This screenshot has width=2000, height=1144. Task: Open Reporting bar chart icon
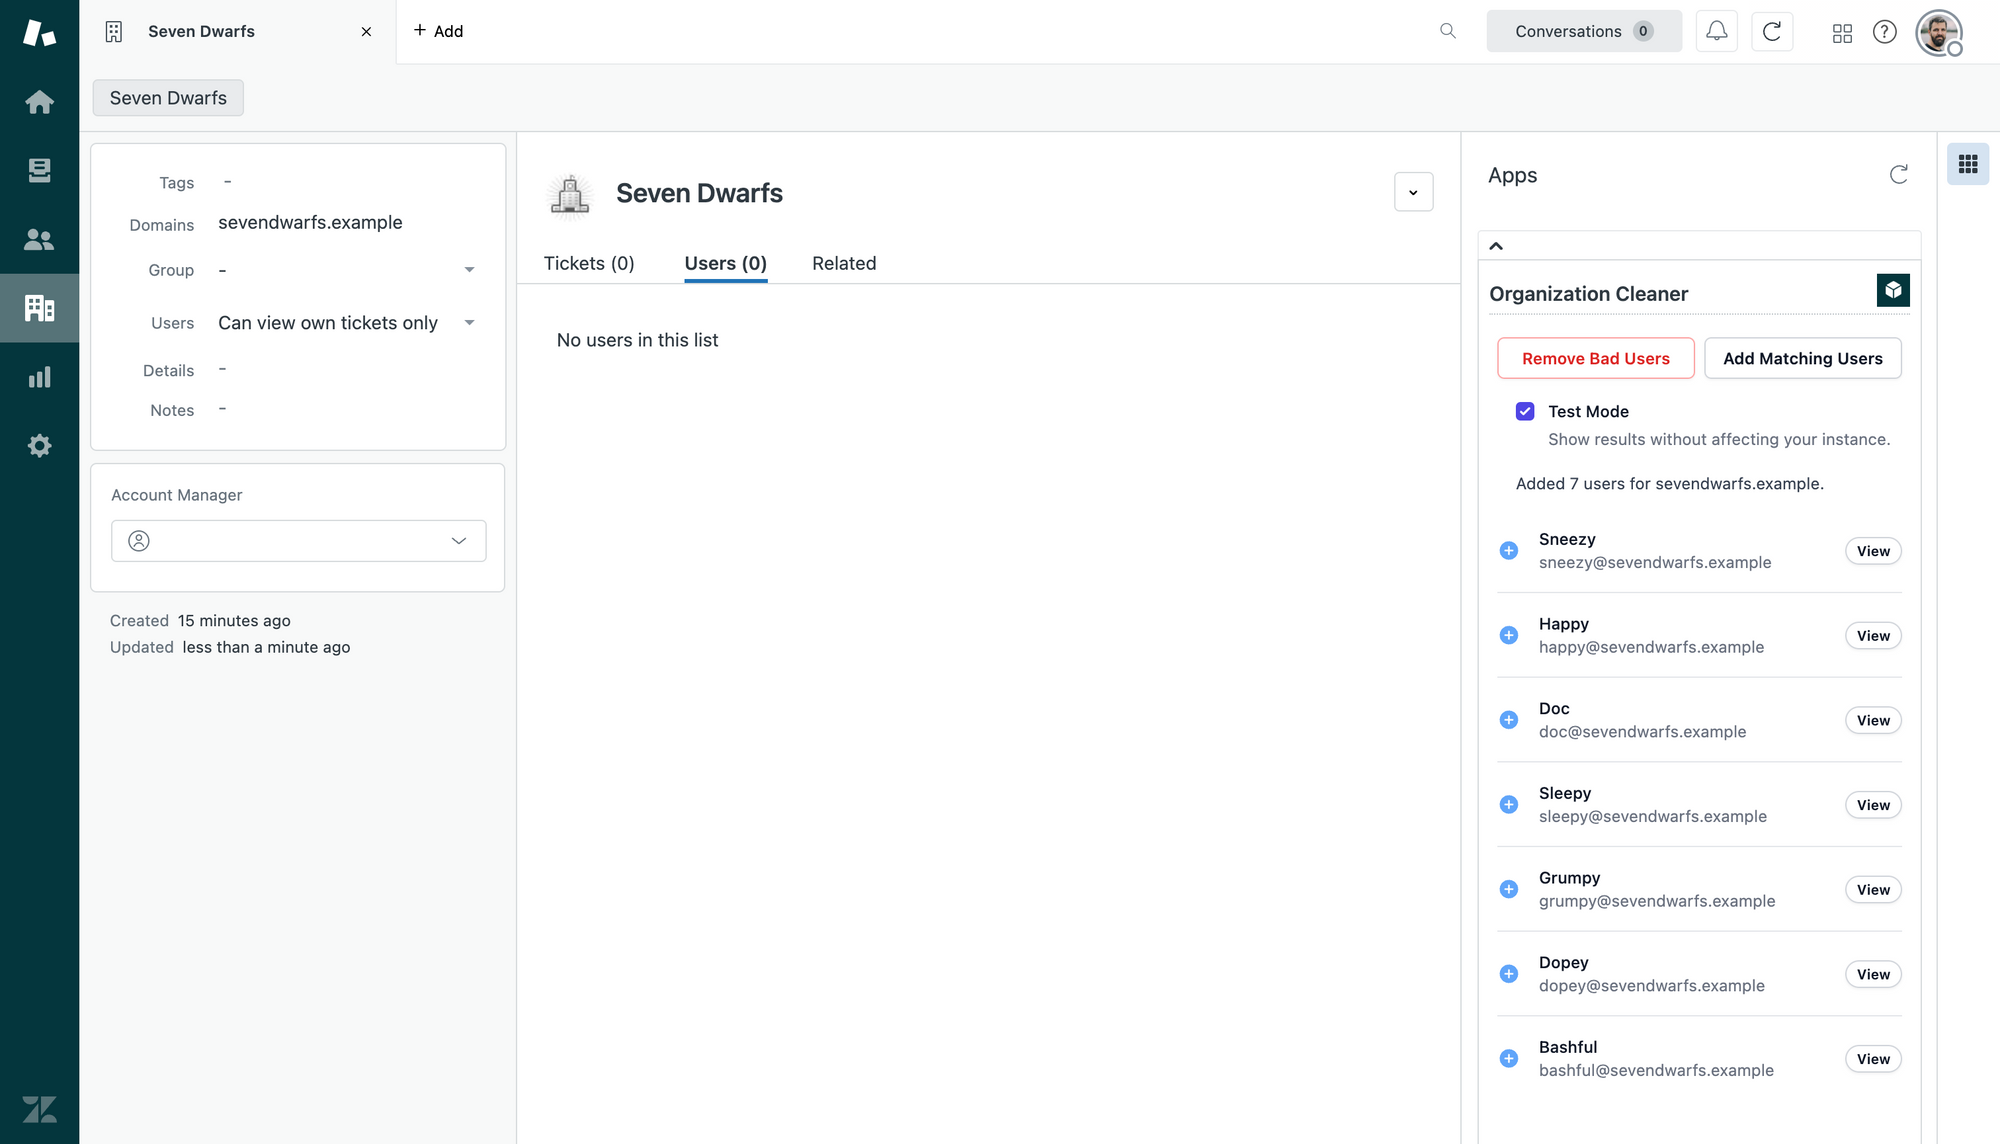pyautogui.click(x=39, y=377)
